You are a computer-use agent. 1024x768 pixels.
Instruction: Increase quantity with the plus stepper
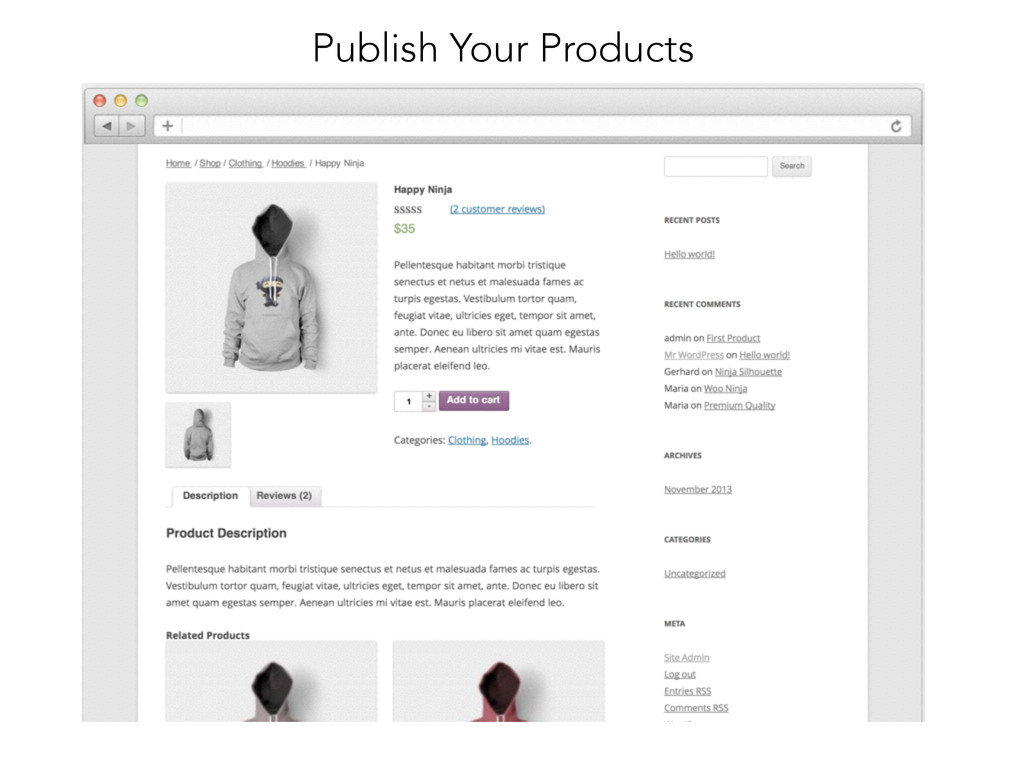pos(429,396)
